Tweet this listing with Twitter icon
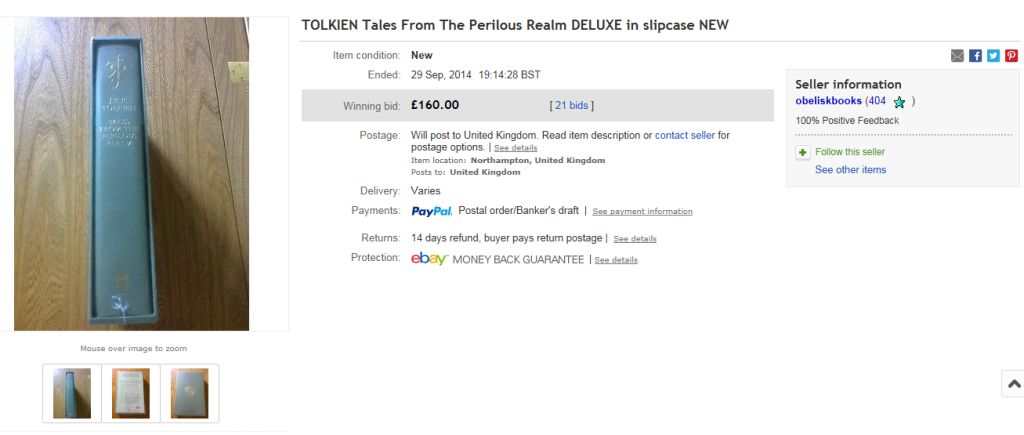This screenshot has width=1024, height=435. click(993, 56)
